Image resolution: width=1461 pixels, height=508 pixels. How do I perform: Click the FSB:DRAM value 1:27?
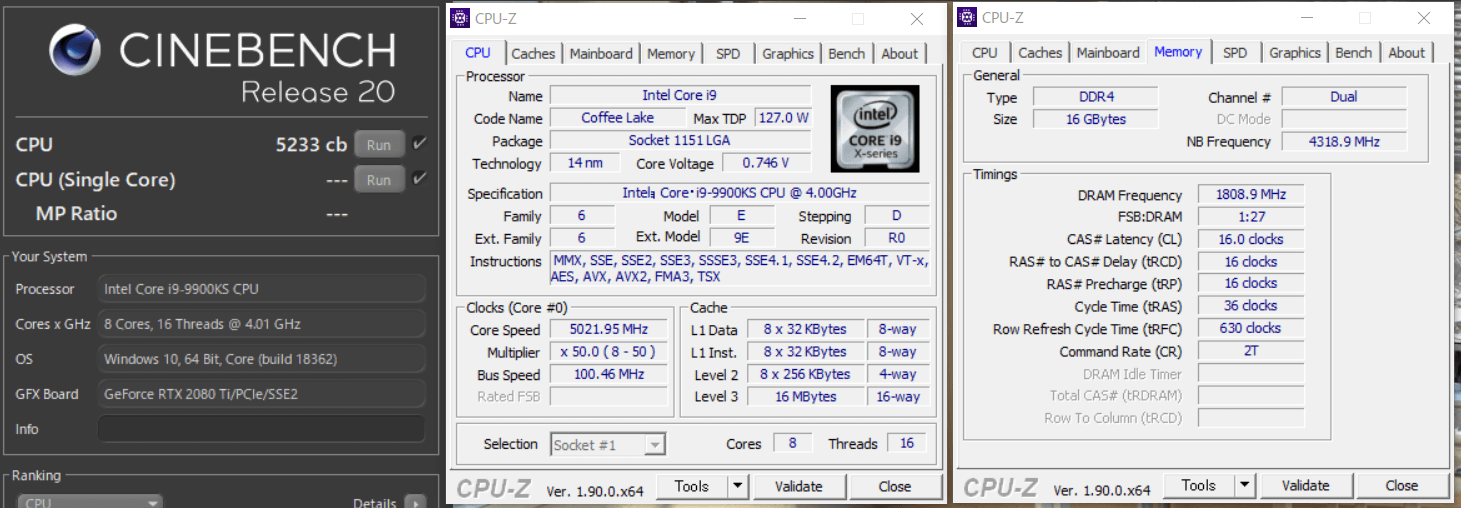[1250, 217]
